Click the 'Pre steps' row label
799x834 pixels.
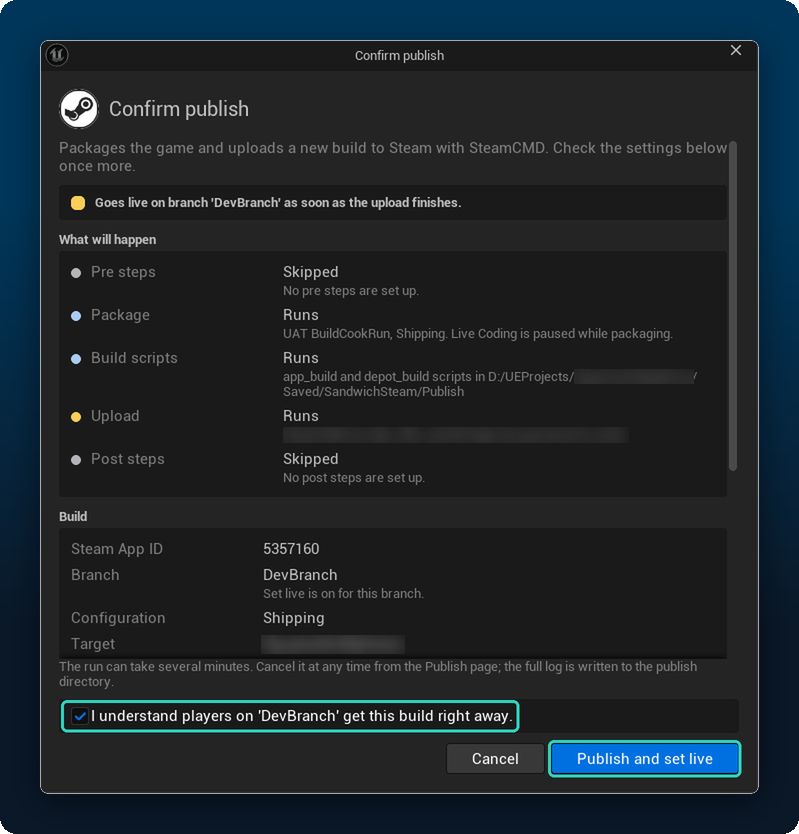tap(123, 272)
